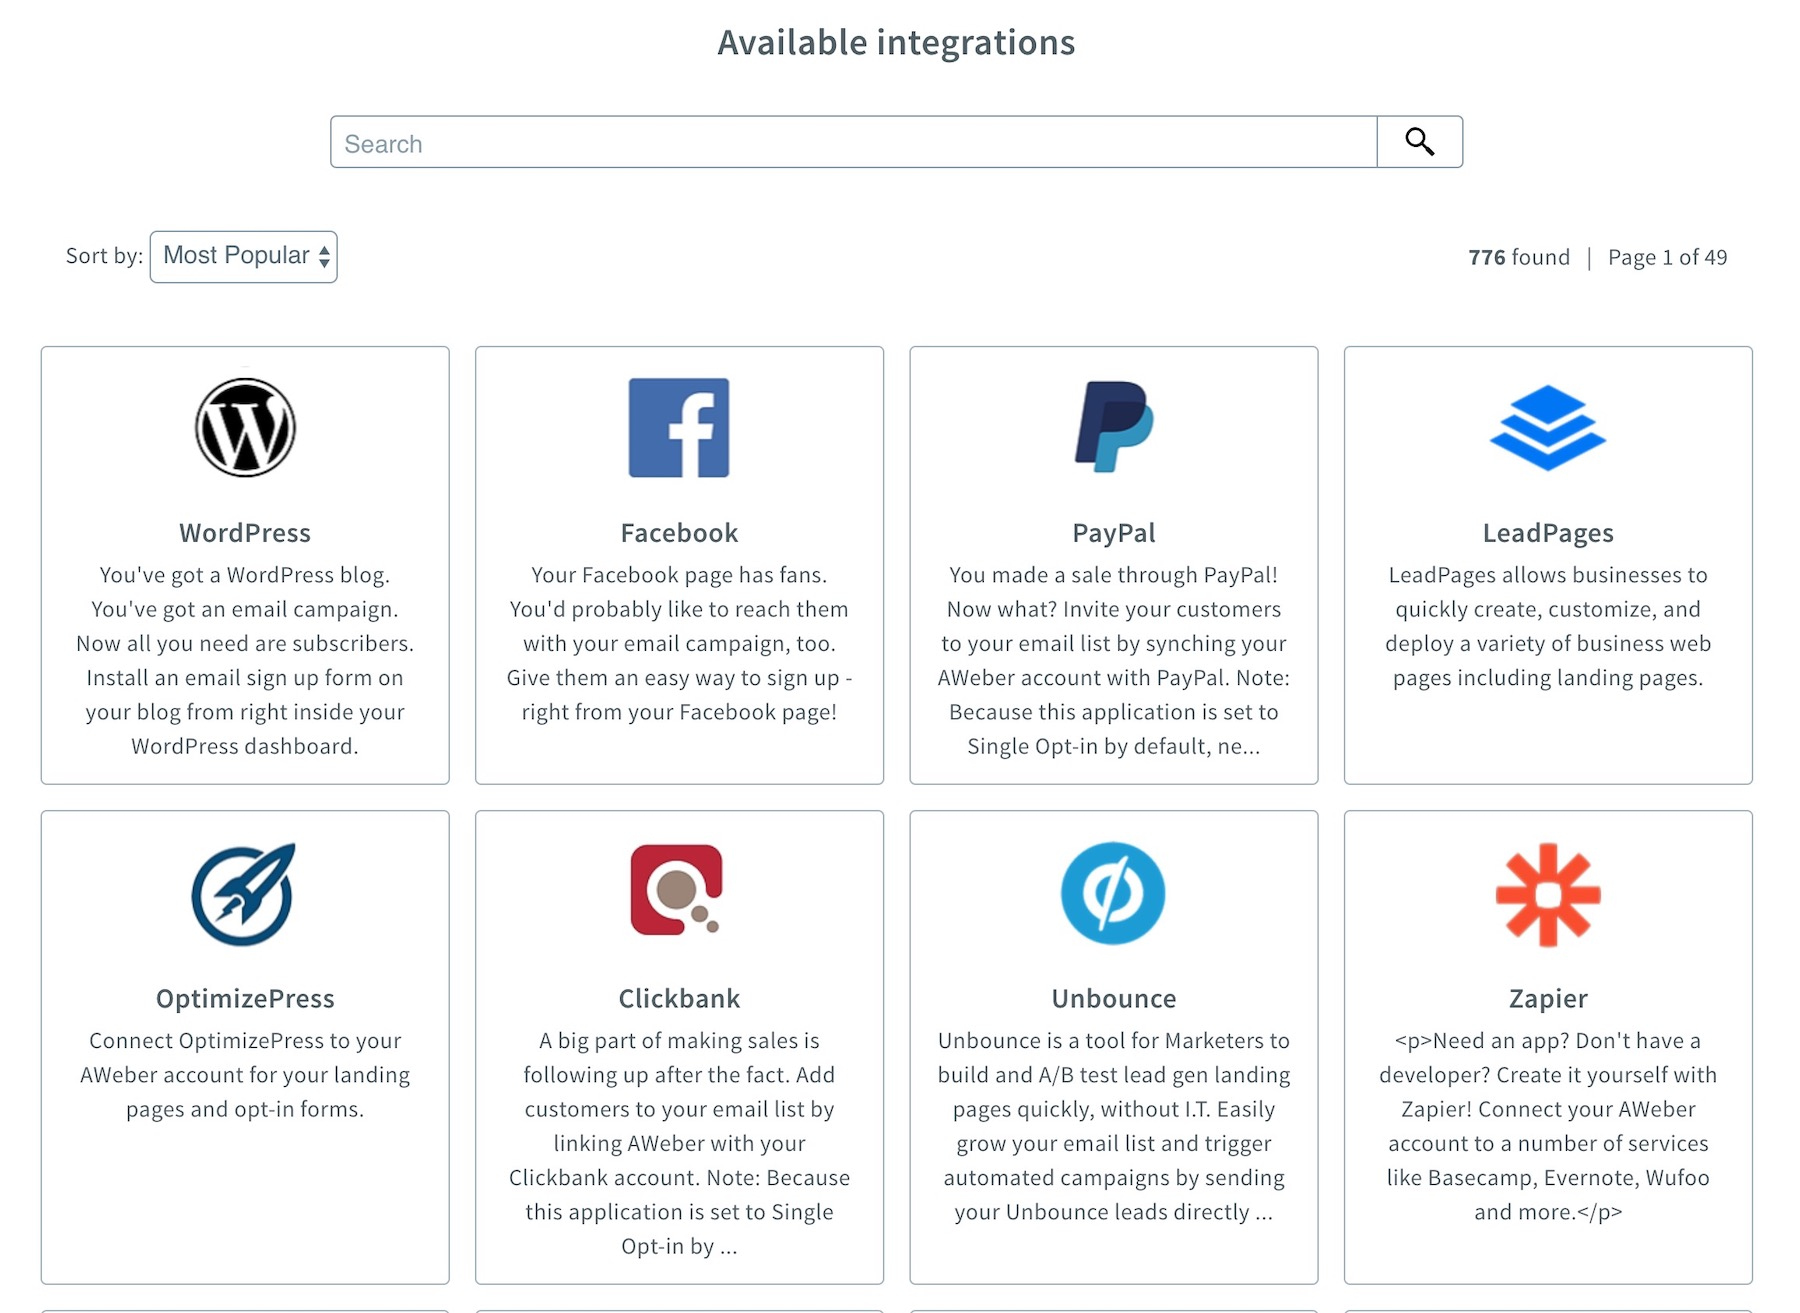This screenshot has width=1800, height=1313.
Task: Click the LeadPages stacked layers icon
Action: tap(1548, 428)
